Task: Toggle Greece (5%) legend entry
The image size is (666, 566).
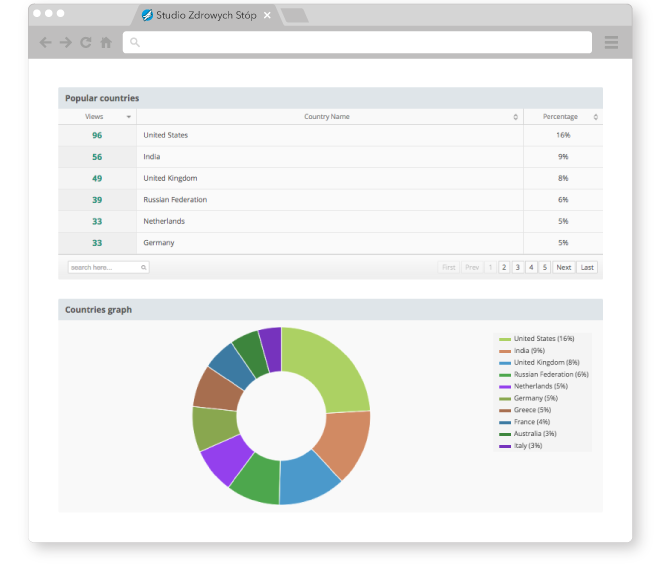Action: (x=525, y=410)
